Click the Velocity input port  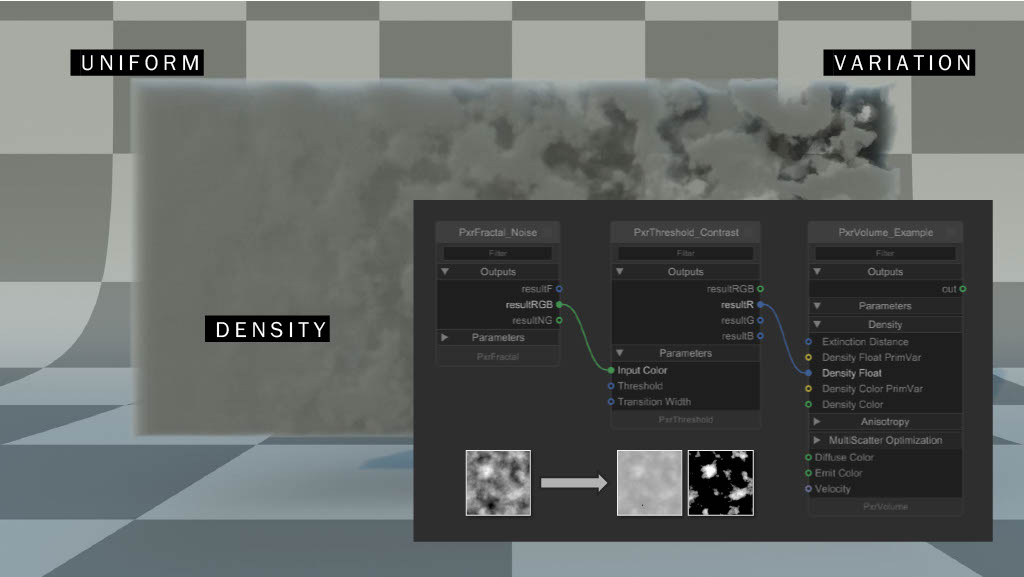(x=808, y=489)
